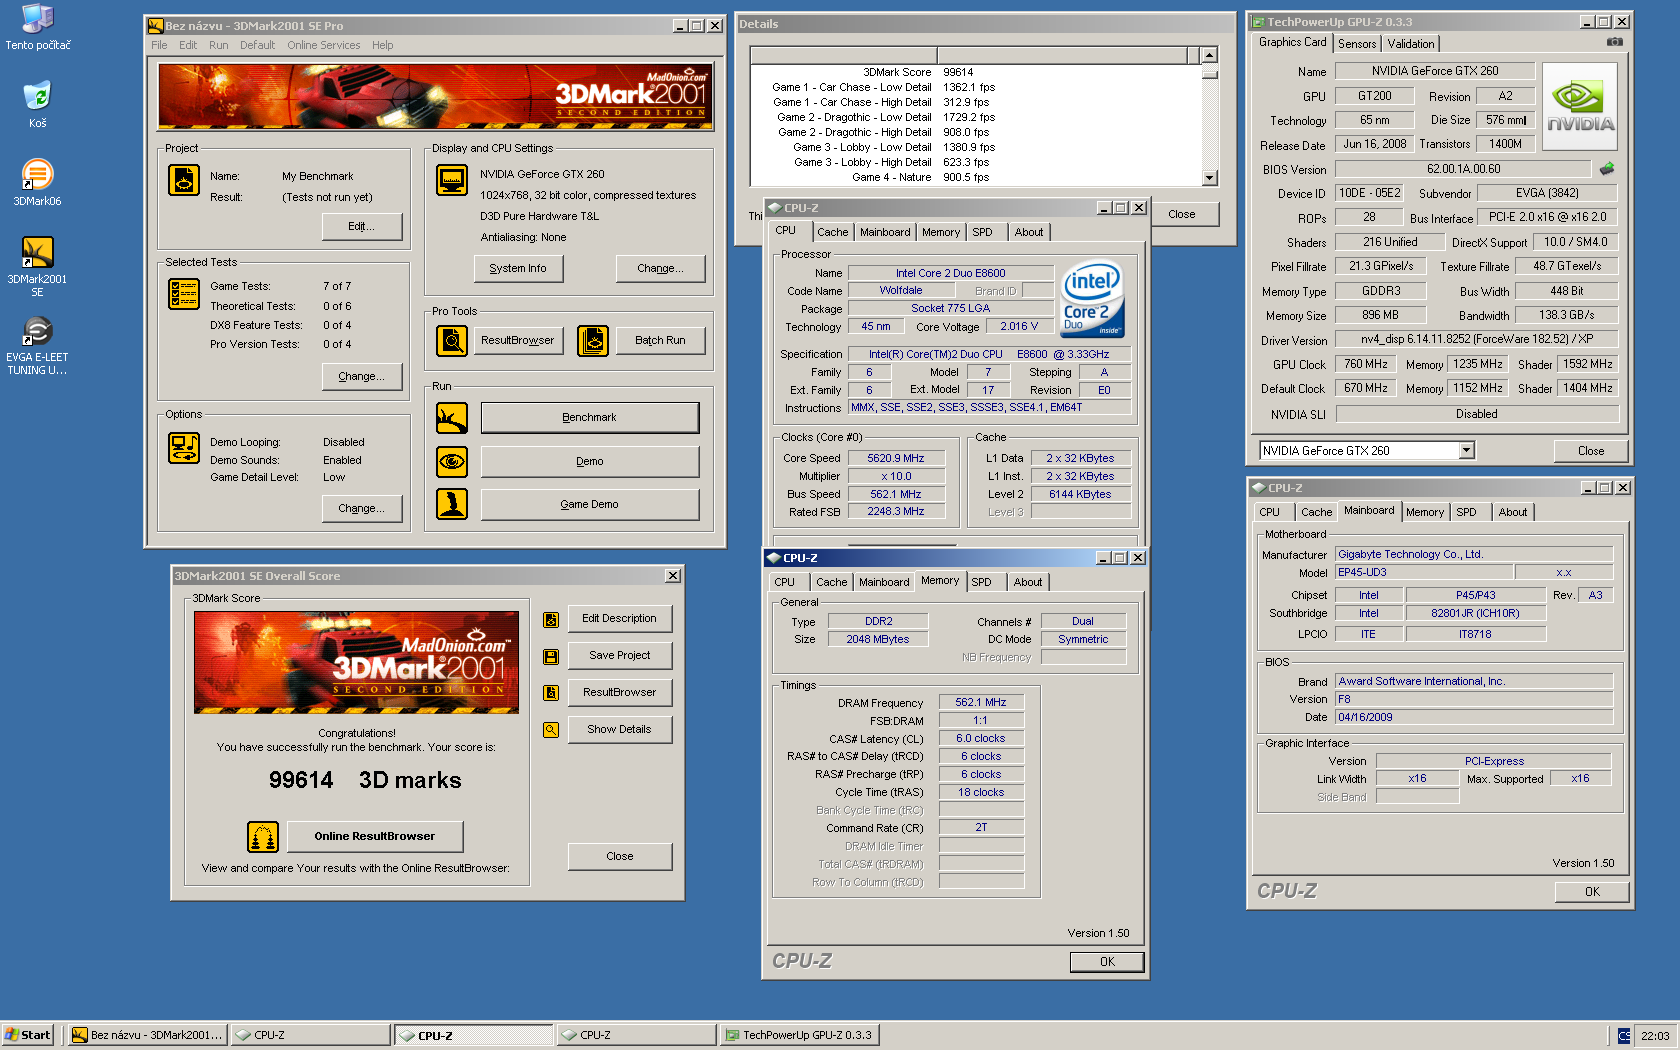
Task: Click the language indicator in system tray
Action: 1623,1036
